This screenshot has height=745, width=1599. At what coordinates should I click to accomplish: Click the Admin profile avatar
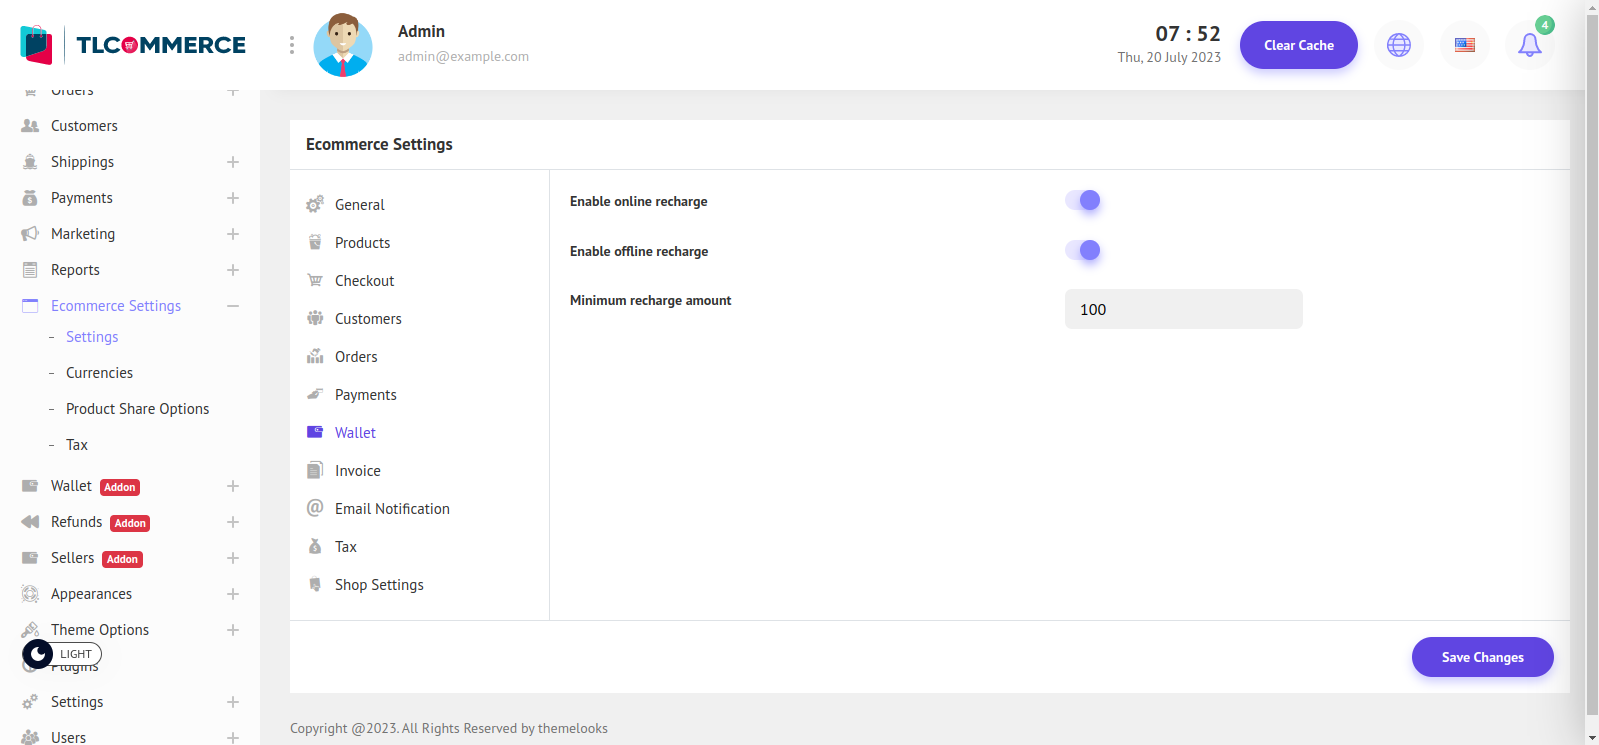pyautogui.click(x=343, y=45)
